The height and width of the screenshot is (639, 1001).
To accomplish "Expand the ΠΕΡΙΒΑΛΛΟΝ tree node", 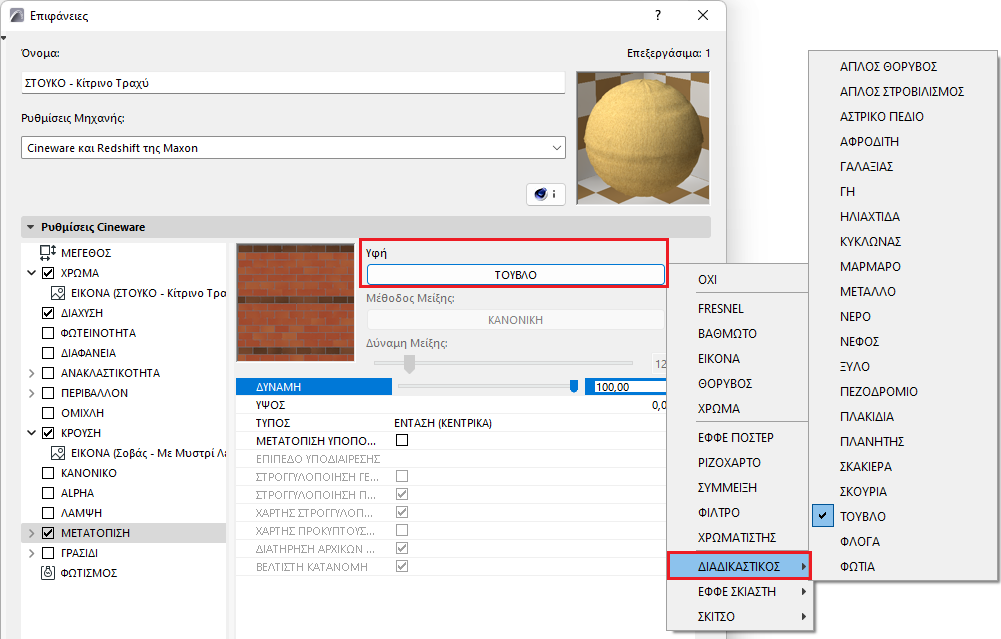I will pos(31,393).
